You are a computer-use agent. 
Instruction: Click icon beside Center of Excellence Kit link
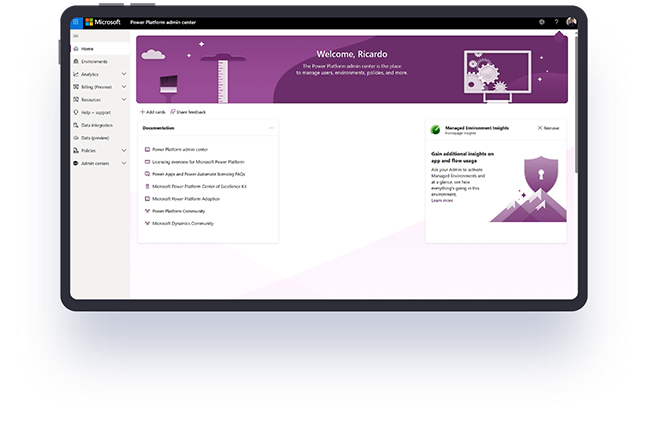(147, 186)
